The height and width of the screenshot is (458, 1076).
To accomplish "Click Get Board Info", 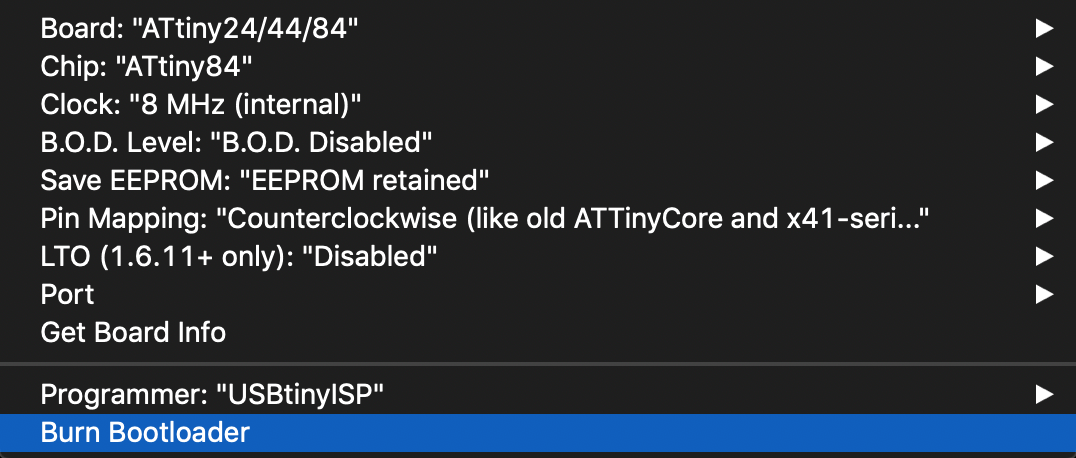I will pyautogui.click(x=133, y=331).
